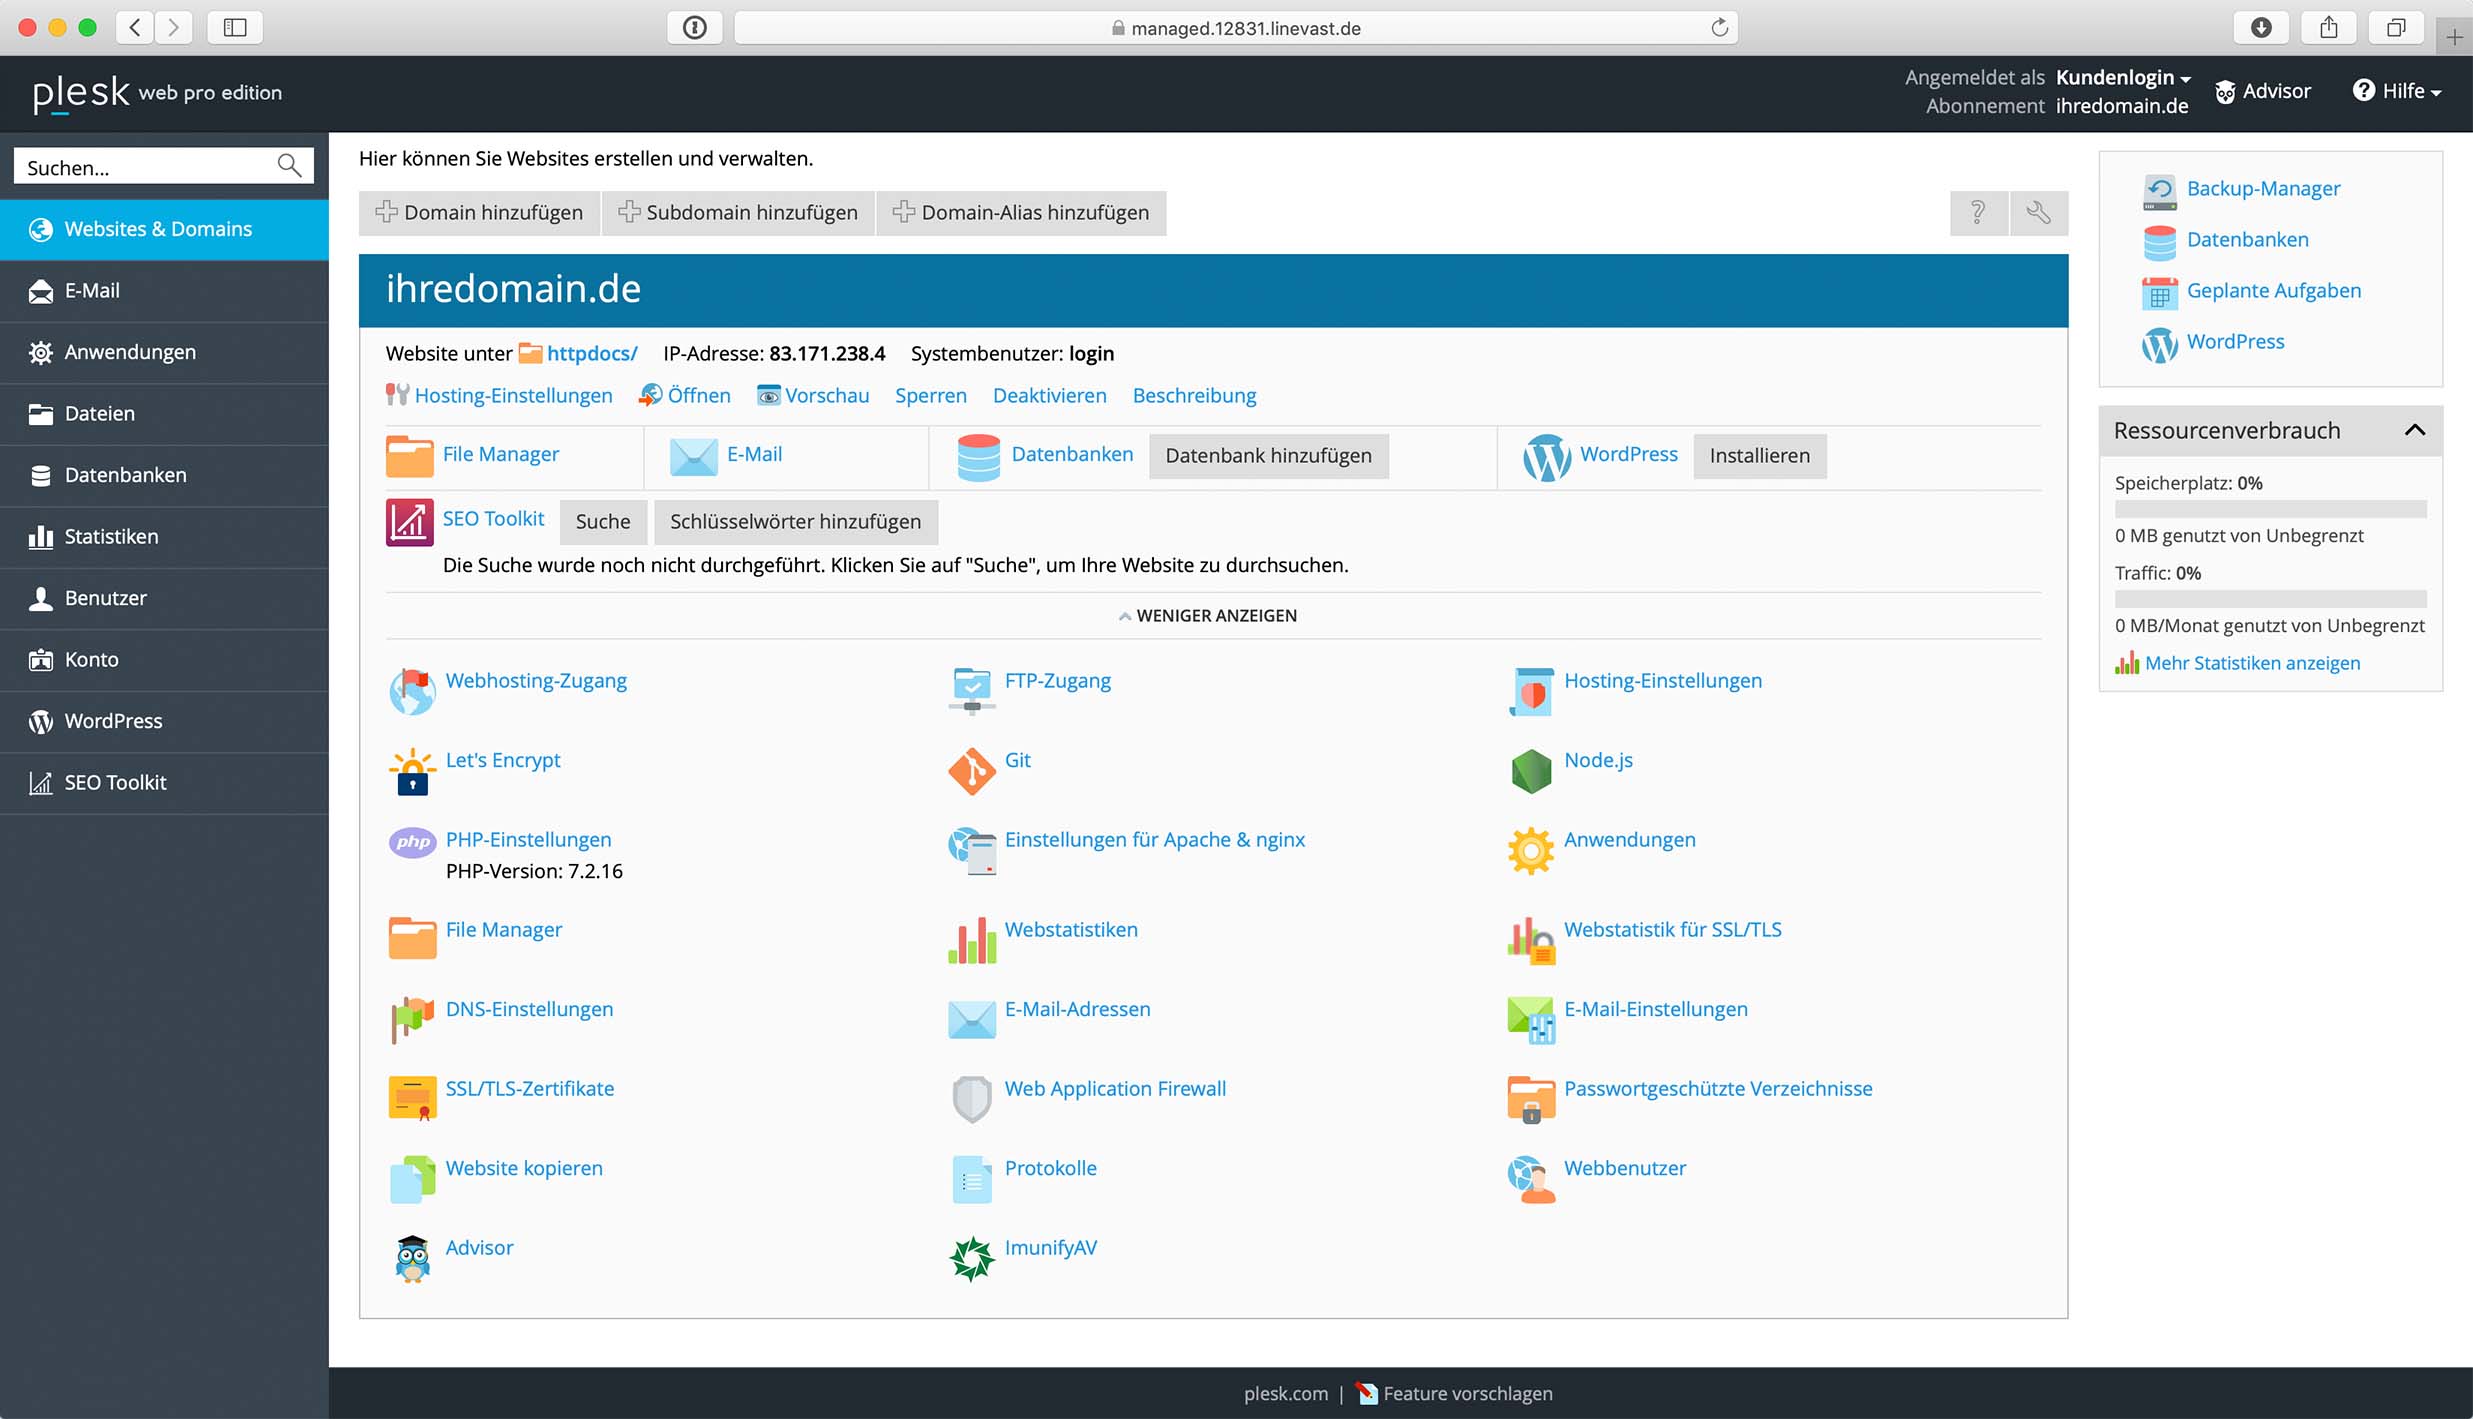Click the Anwendungen gear icon in grid
The width and height of the screenshot is (2473, 1419).
(x=1531, y=851)
